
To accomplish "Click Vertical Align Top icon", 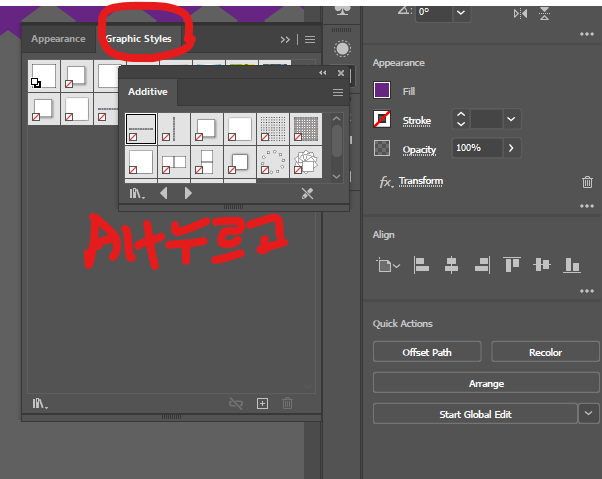I will pyautogui.click(x=512, y=265).
